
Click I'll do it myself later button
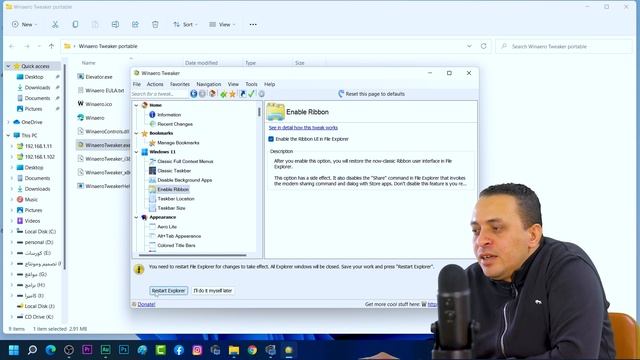click(x=213, y=291)
